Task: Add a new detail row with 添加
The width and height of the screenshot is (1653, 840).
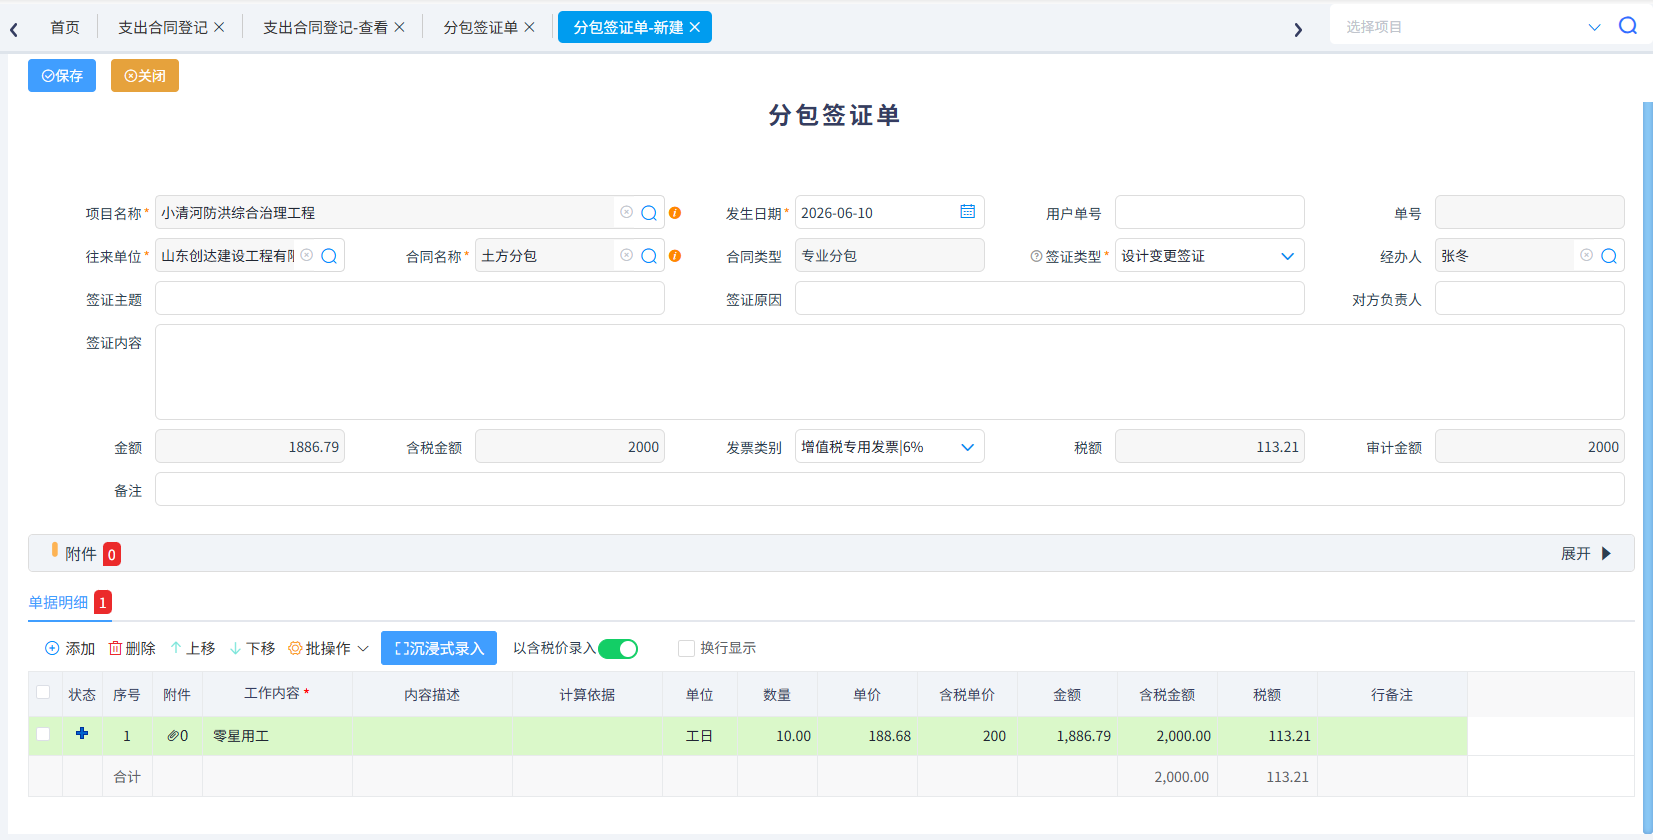Action: coord(70,648)
